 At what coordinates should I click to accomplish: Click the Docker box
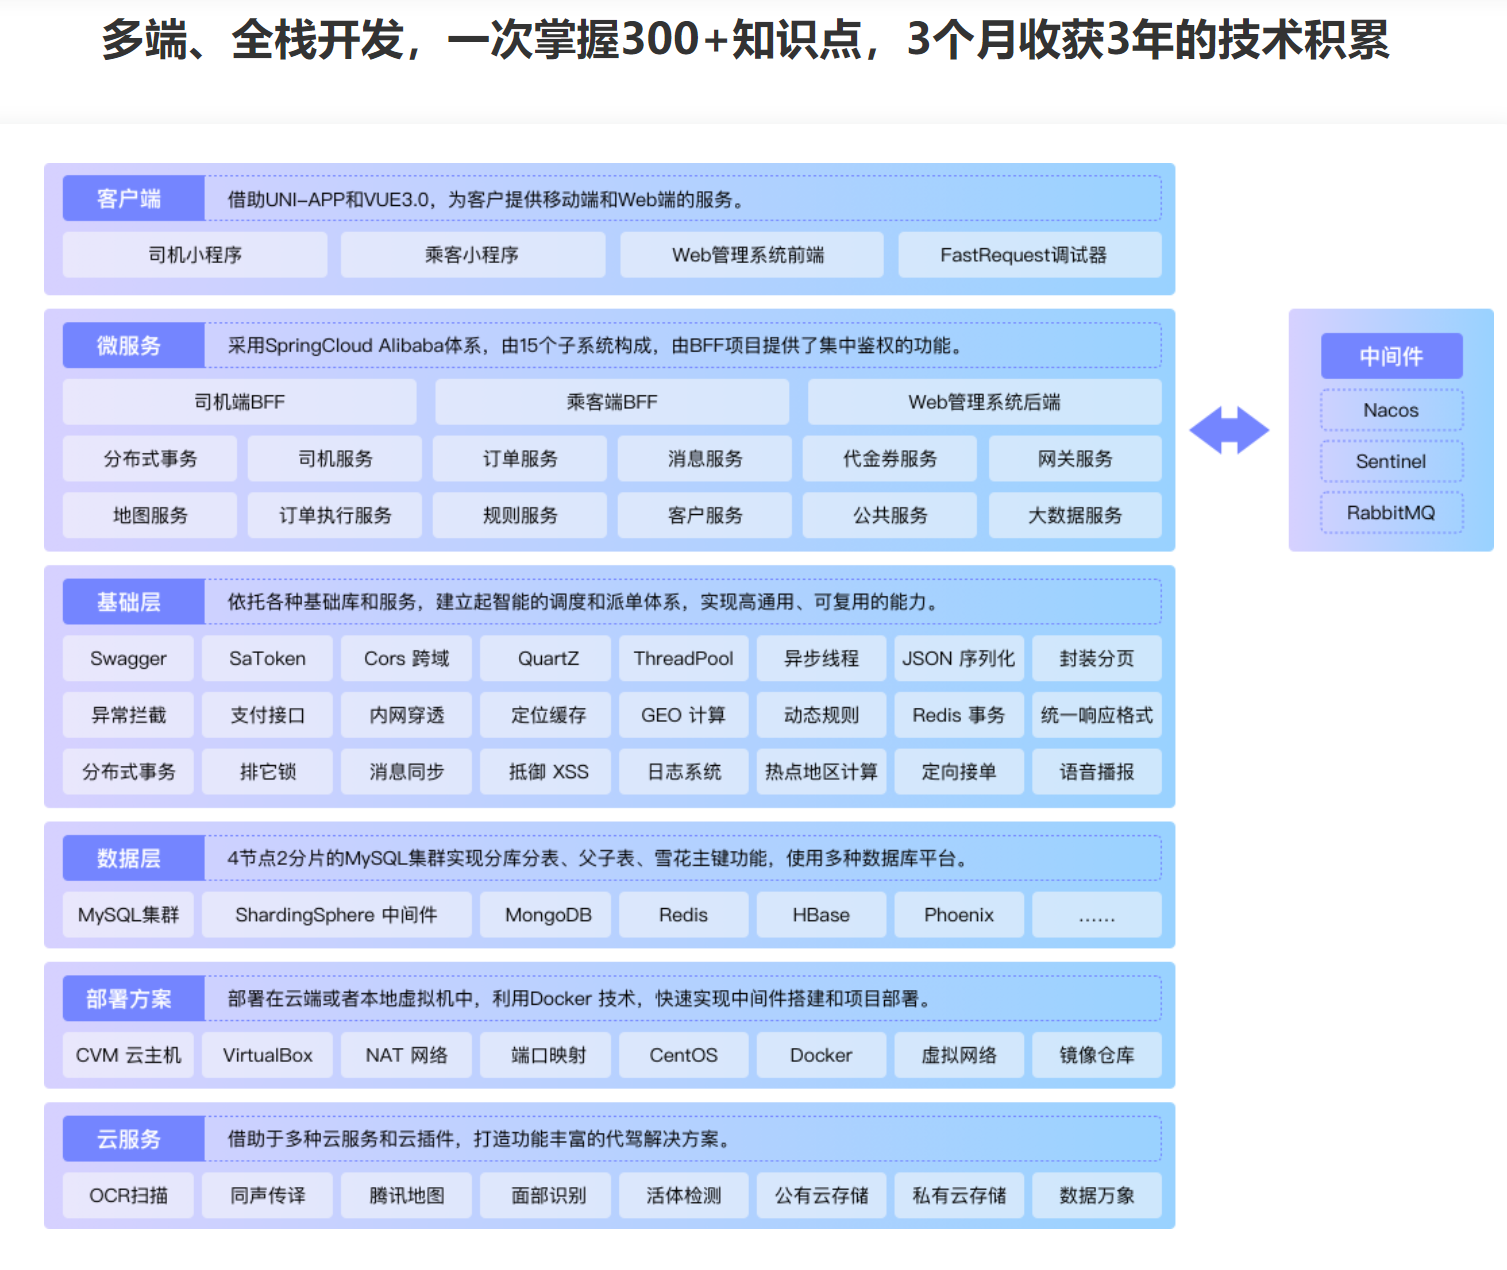[x=822, y=1055]
